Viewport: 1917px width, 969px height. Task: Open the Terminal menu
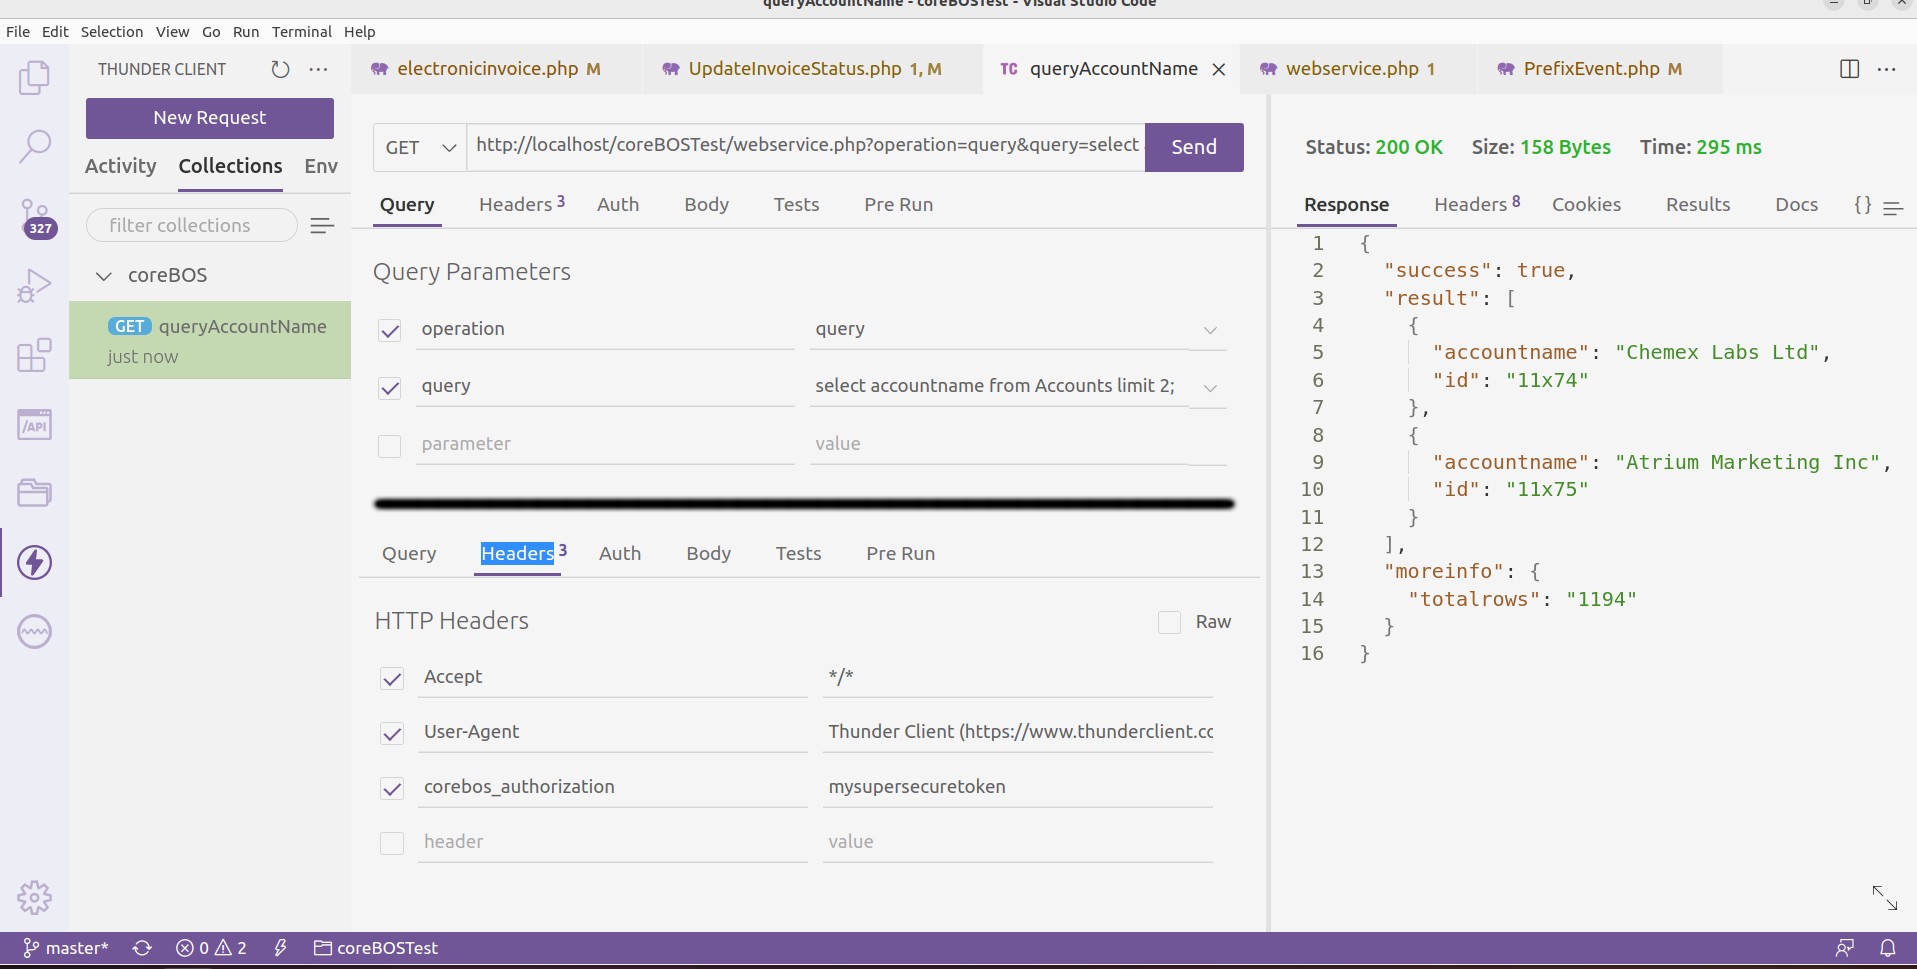[x=301, y=32]
